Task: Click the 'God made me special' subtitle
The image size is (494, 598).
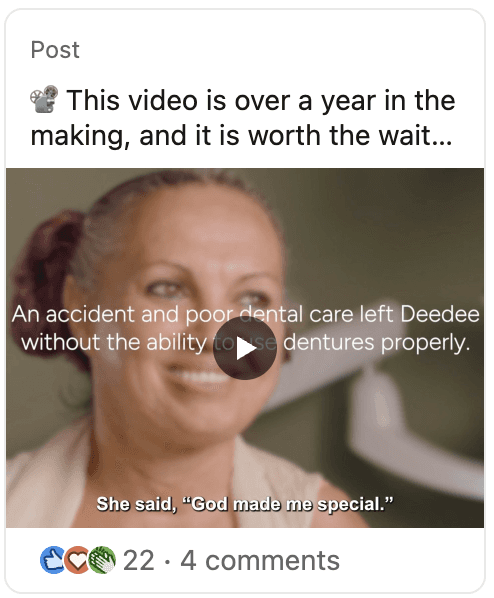Action: tap(245, 504)
